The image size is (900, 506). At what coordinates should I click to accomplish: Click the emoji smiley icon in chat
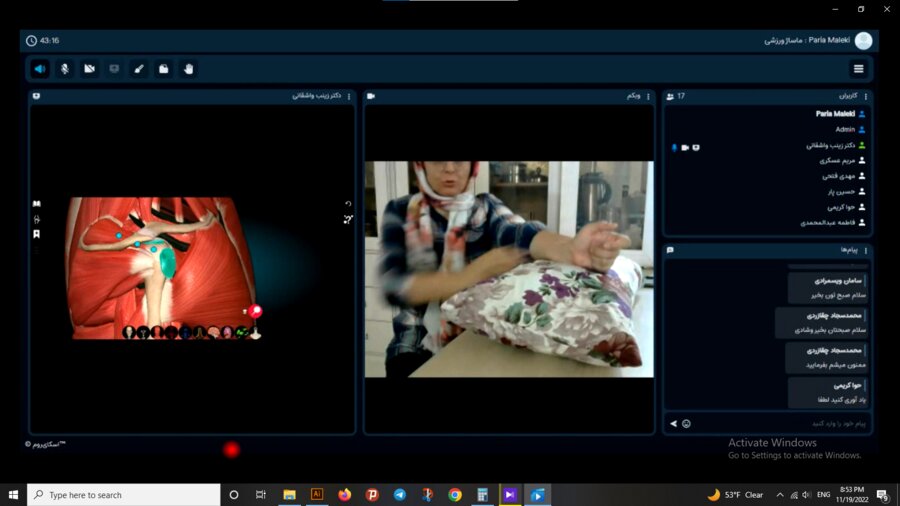pyautogui.click(x=686, y=424)
